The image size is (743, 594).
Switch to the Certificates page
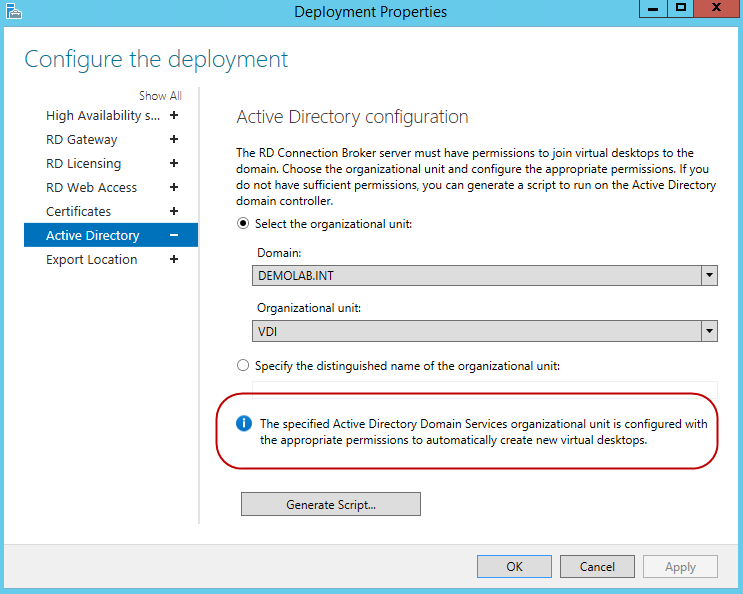pyautogui.click(x=78, y=211)
